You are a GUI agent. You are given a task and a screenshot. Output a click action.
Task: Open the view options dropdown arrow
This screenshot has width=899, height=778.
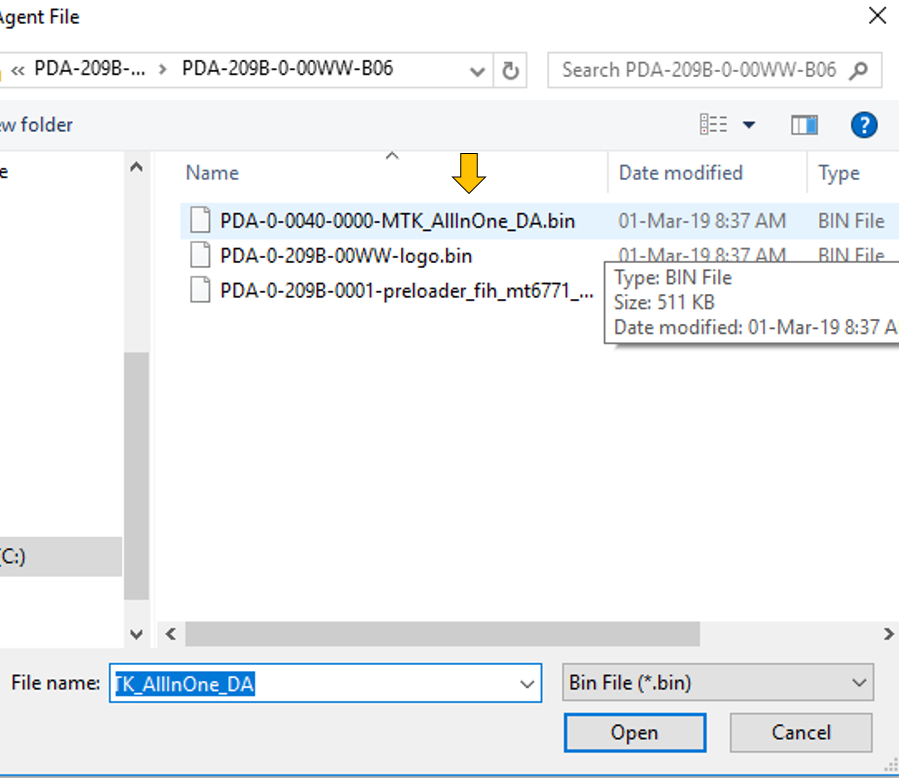749,125
